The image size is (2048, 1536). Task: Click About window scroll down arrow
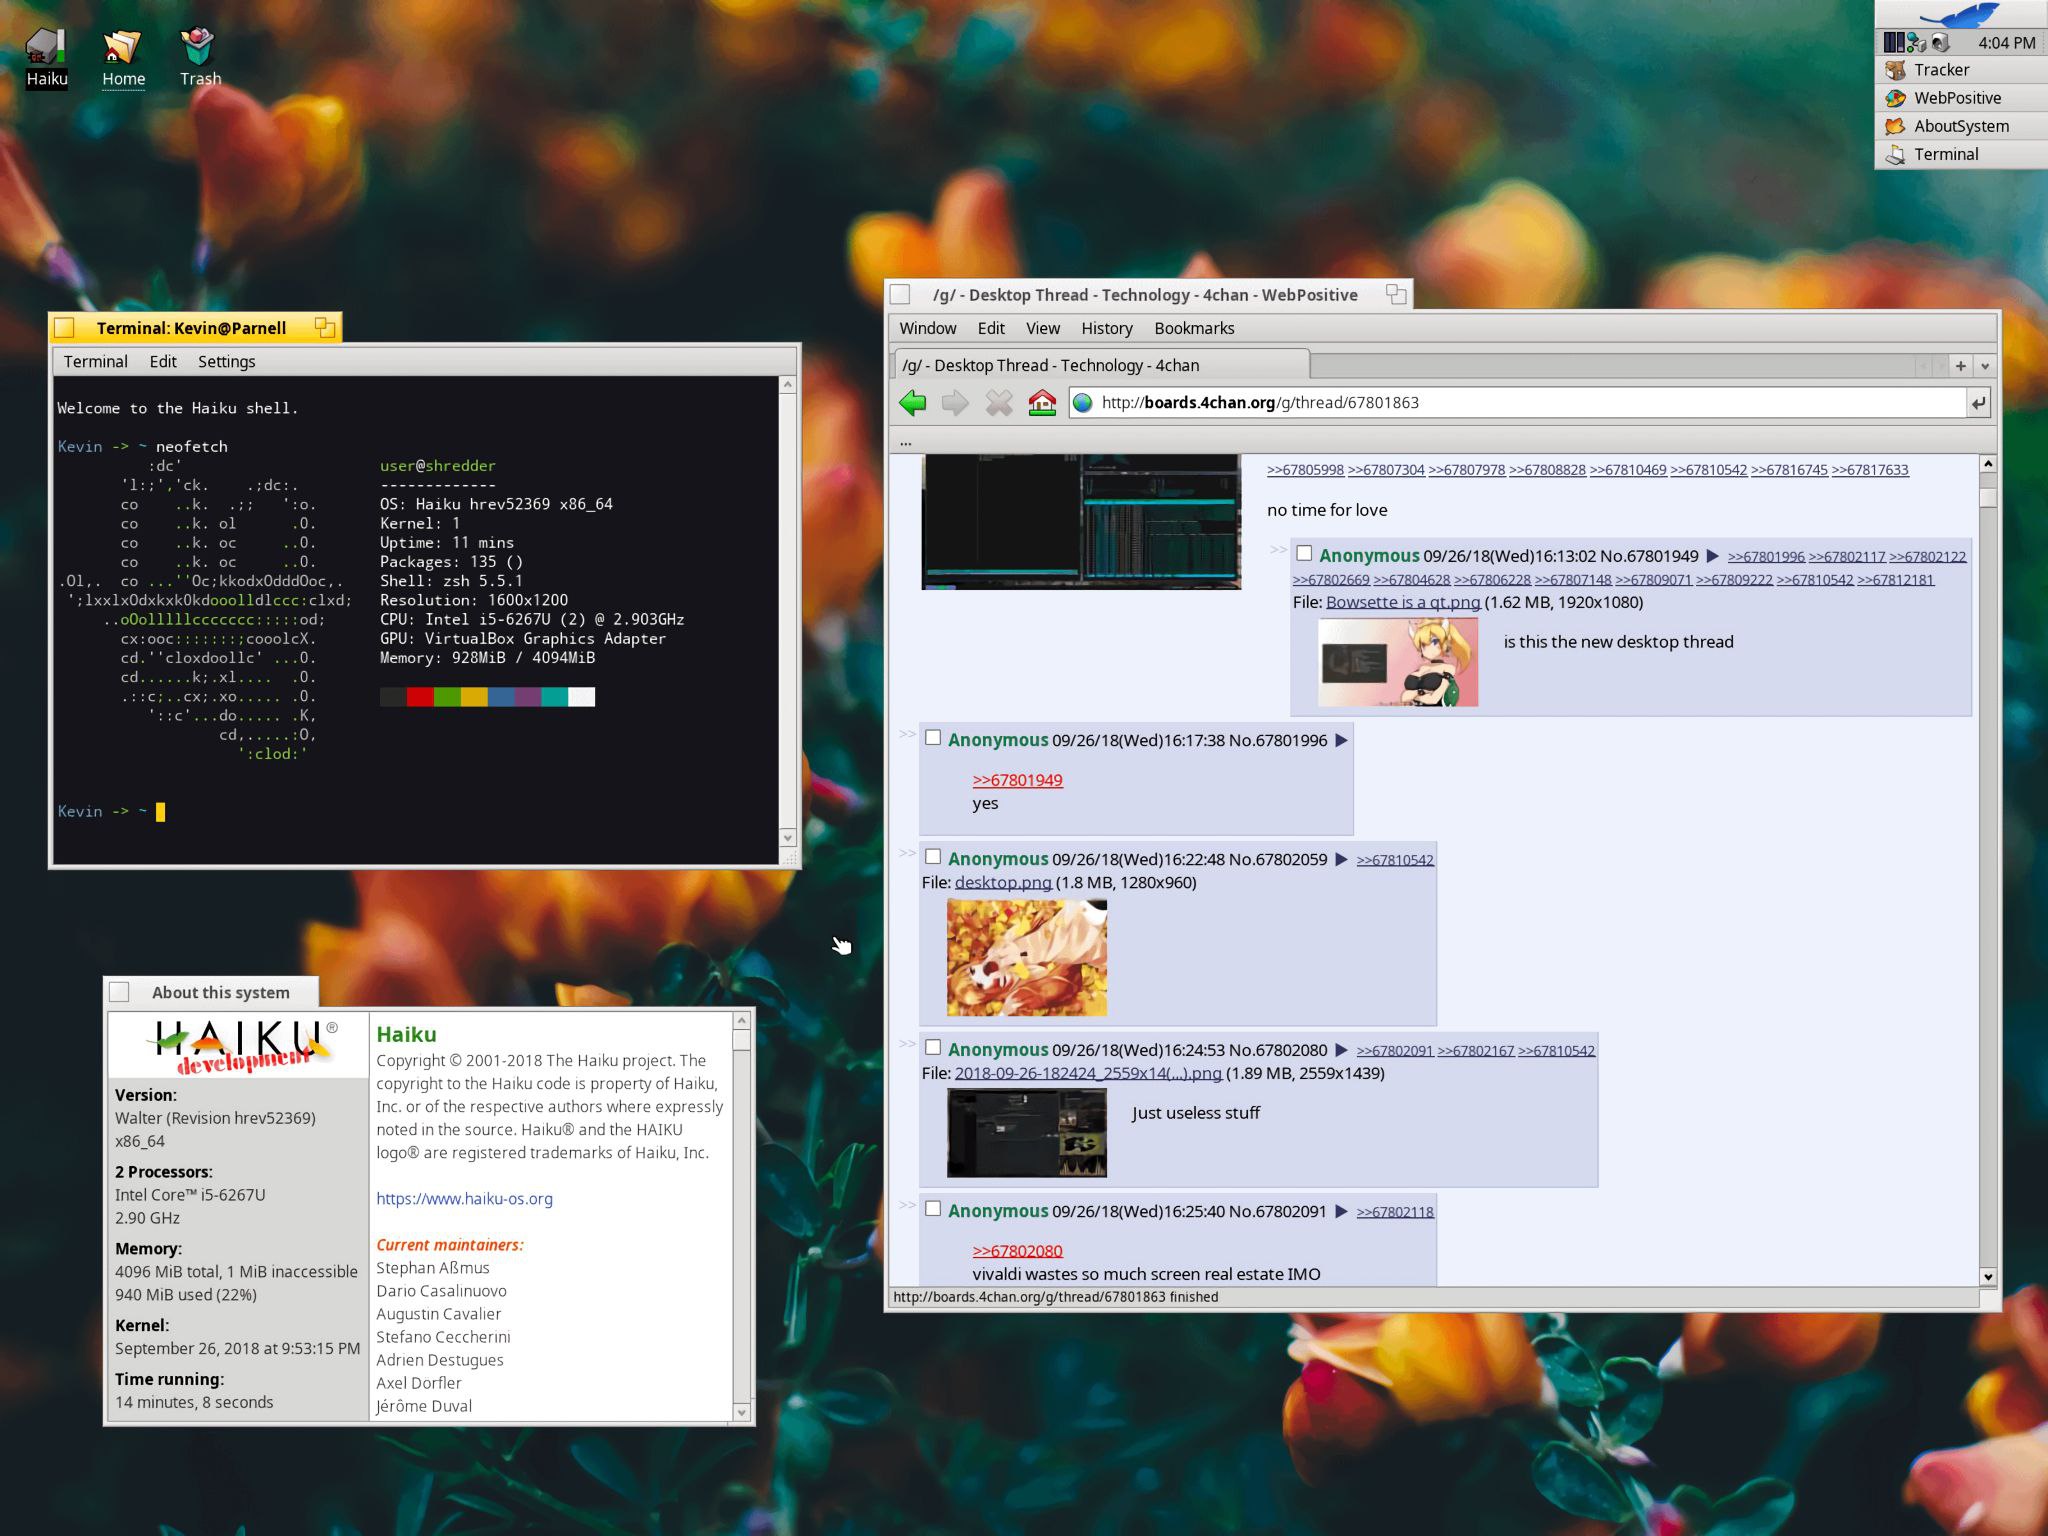tap(741, 1412)
